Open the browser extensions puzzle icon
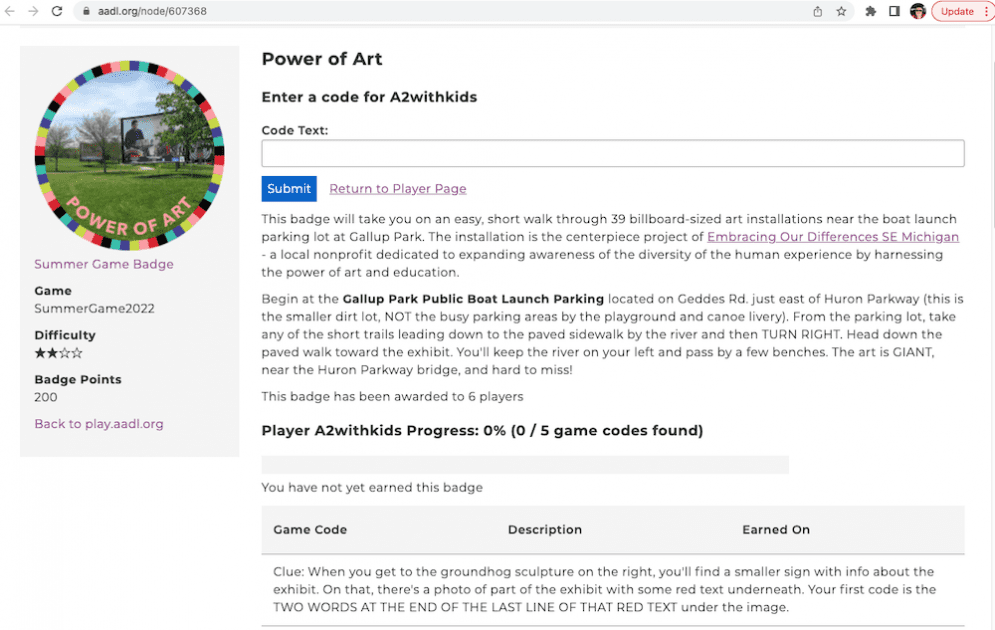Screen dimensions: 995x630 [x=869, y=12]
